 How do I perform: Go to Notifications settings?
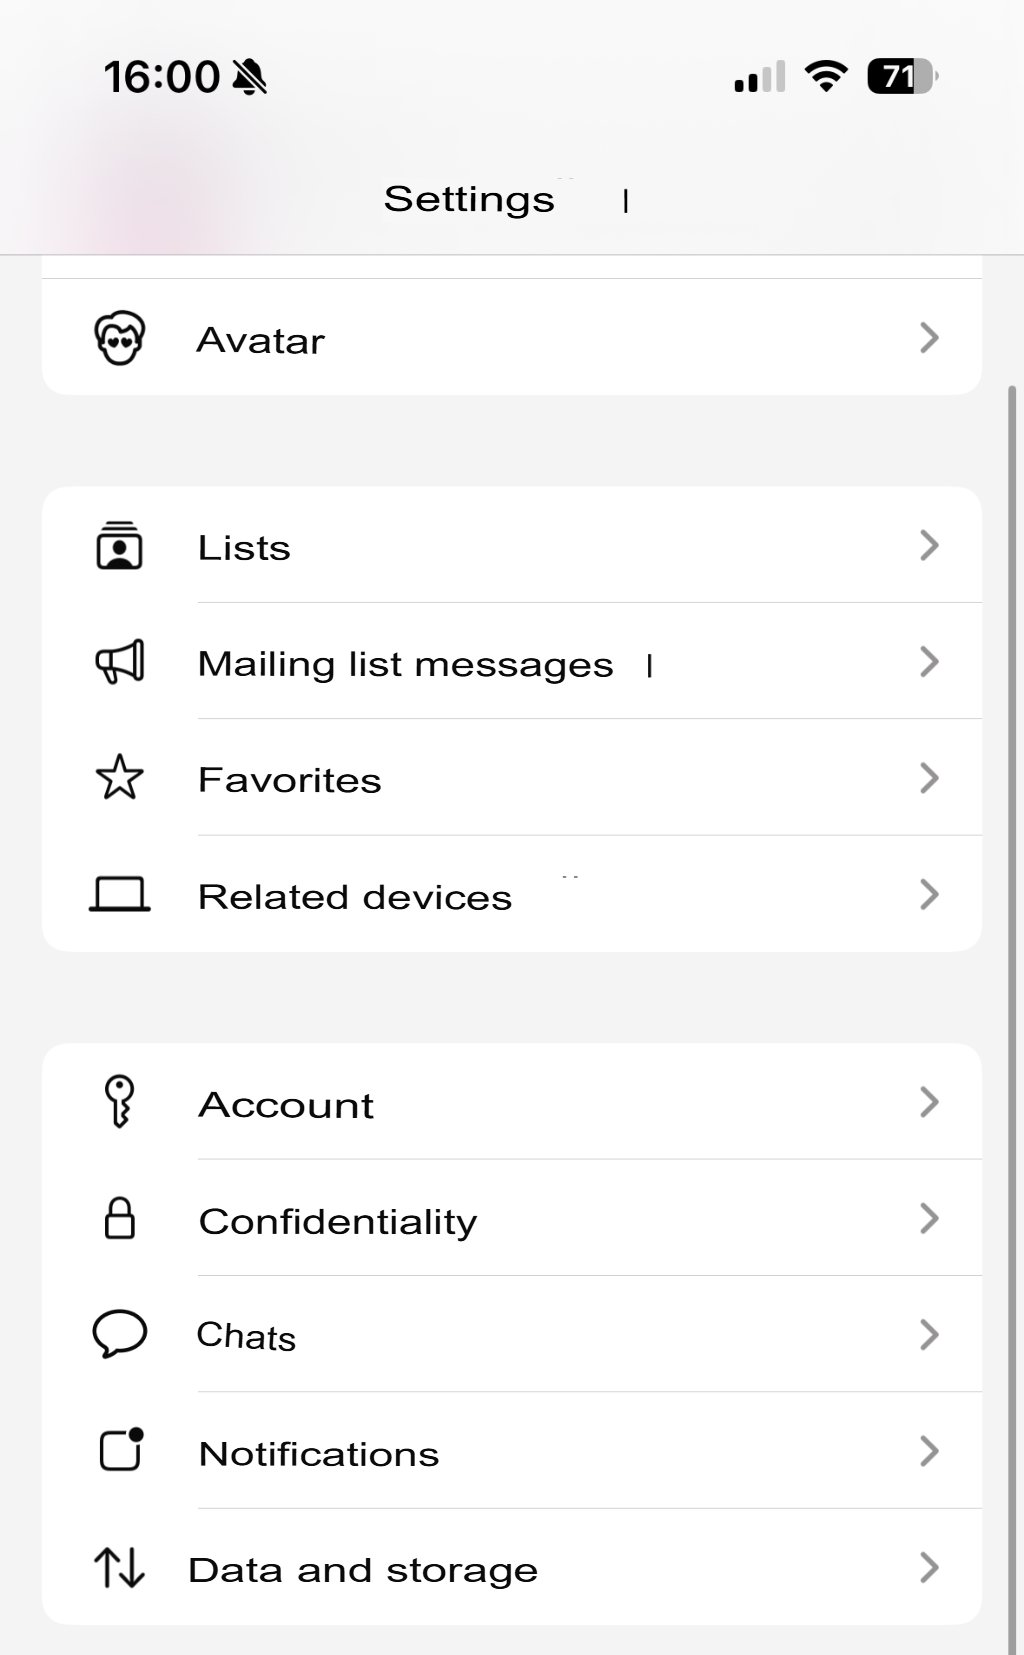(319, 1454)
